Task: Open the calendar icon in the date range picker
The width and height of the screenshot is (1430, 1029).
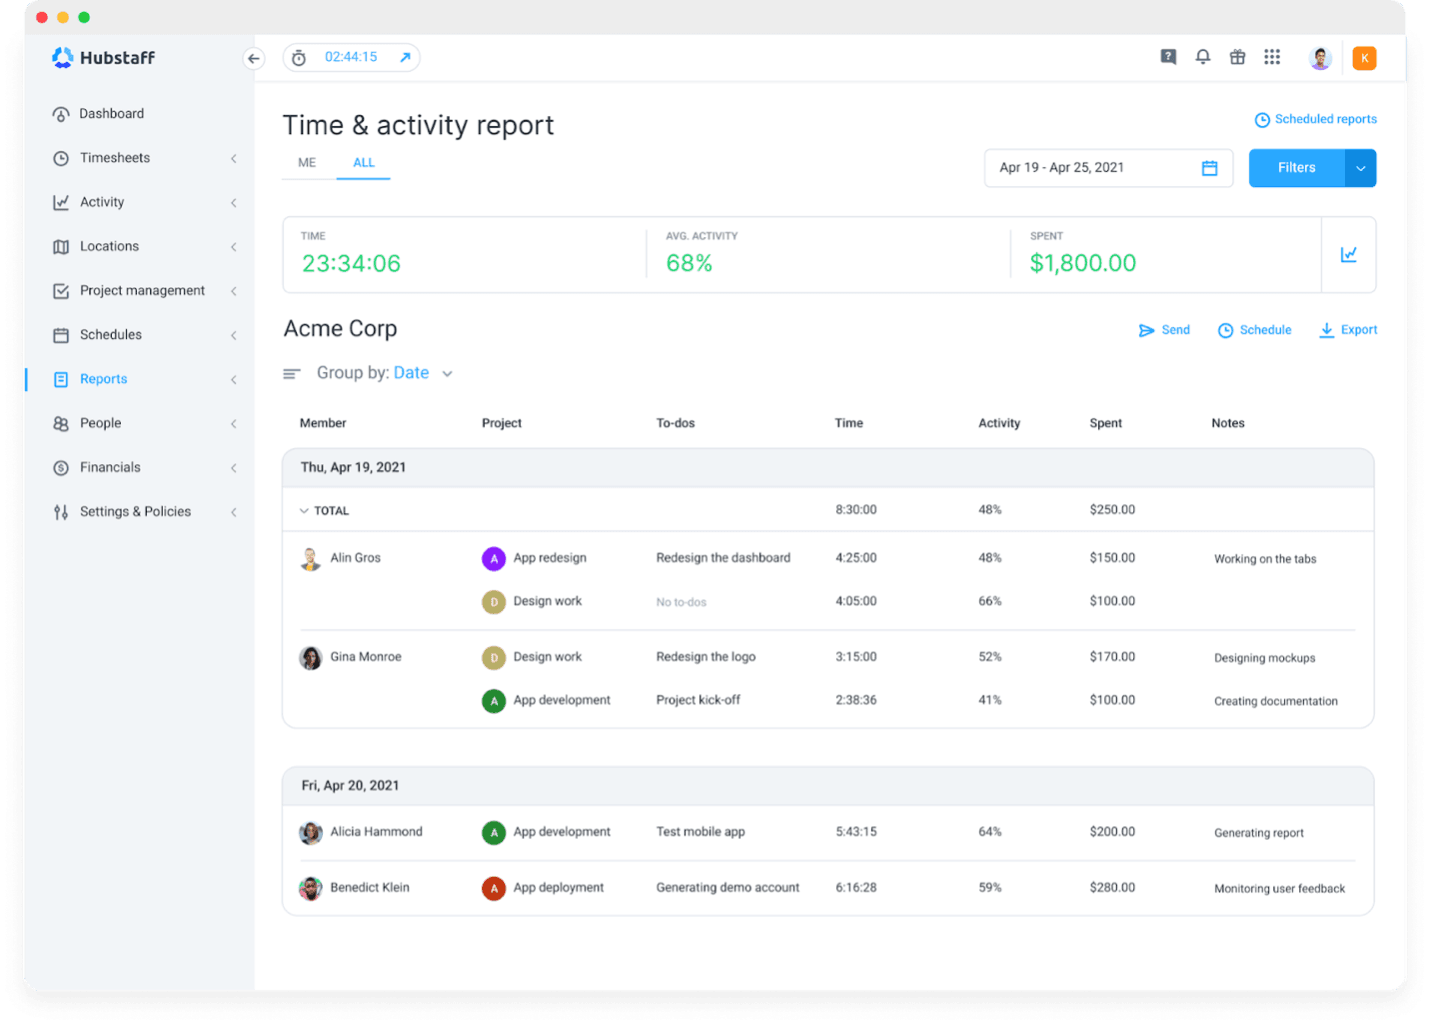Action: pos(1210,167)
